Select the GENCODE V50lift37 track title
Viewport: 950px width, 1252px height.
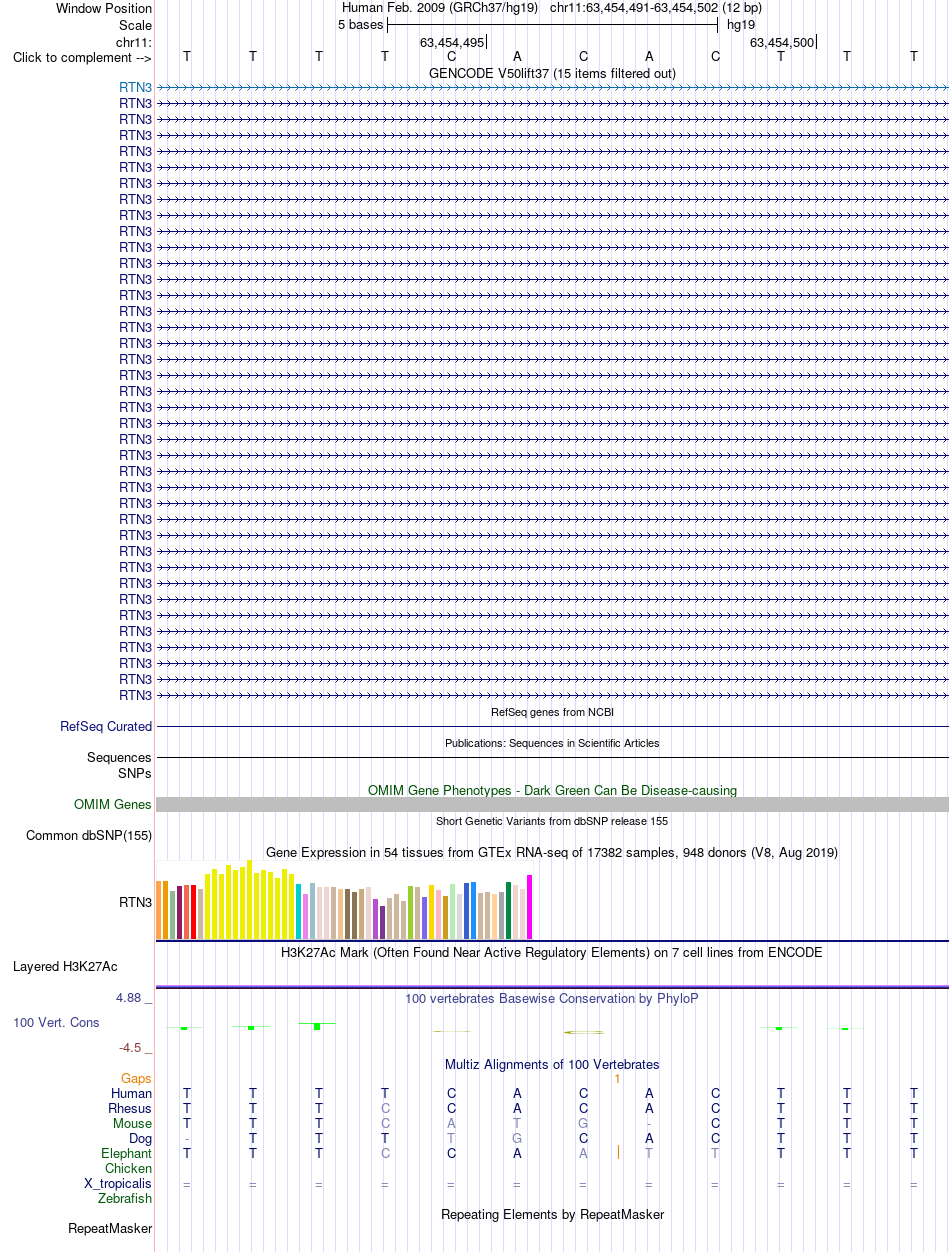[x=552, y=73]
